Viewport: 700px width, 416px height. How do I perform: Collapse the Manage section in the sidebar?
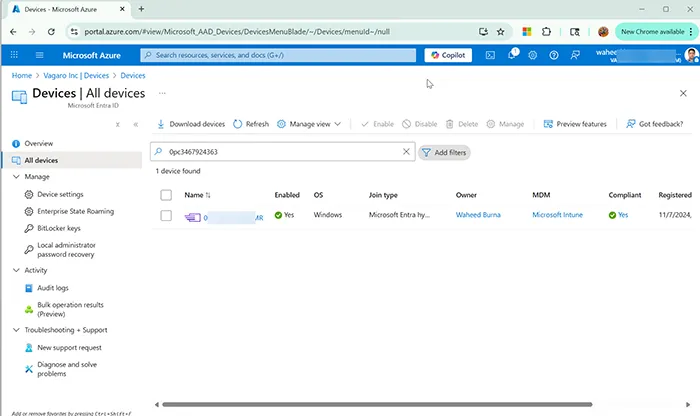pyautogui.click(x=16, y=177)
